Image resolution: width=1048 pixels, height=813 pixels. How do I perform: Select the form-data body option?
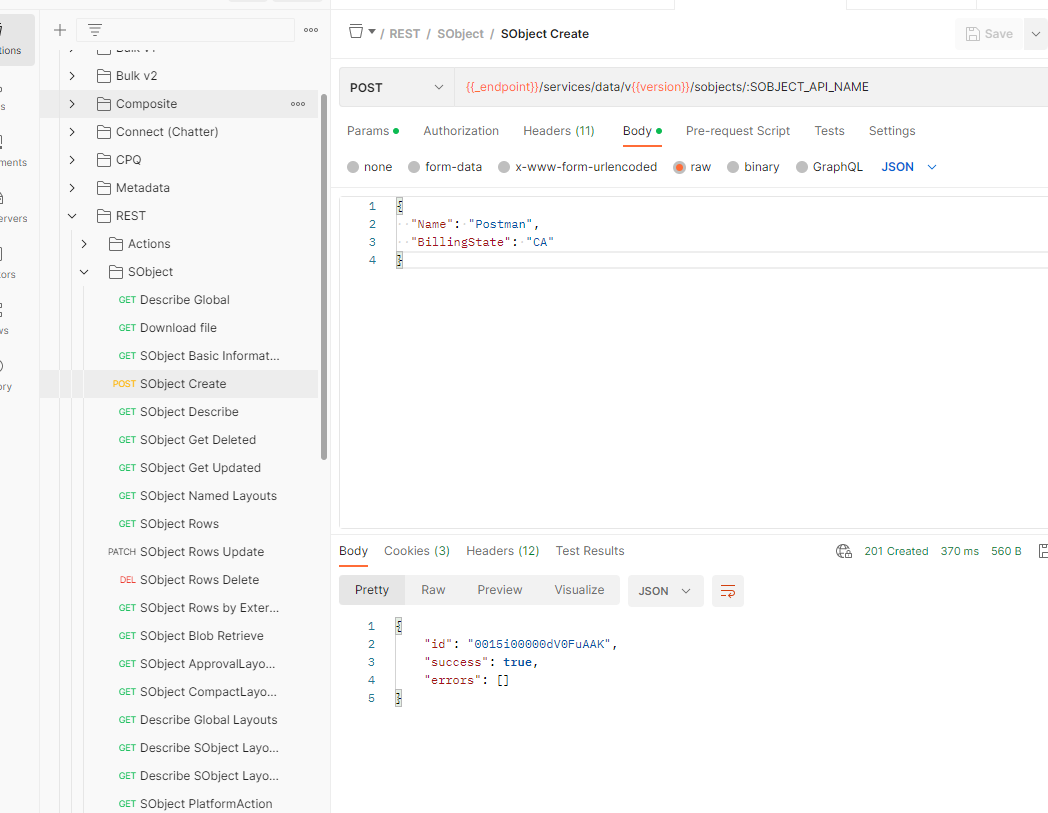[414, 167]
